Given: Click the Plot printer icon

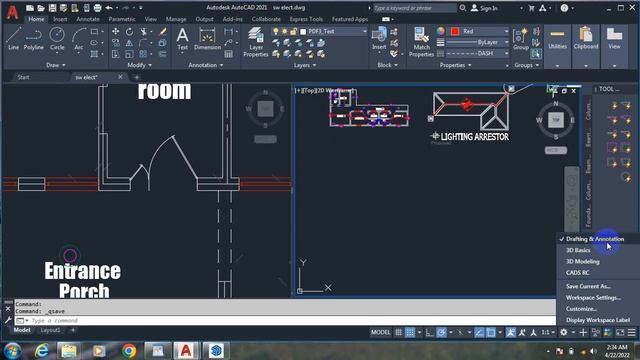Looking at the screenshot, I should pyautogui.click(x=97, y=8).
